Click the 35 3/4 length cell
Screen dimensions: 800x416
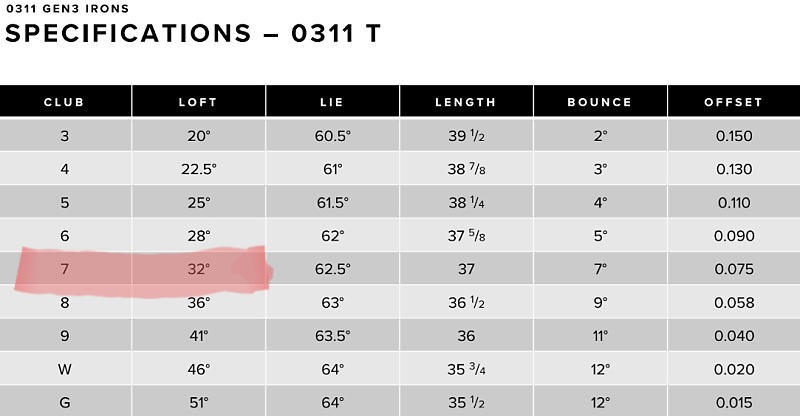465,369
